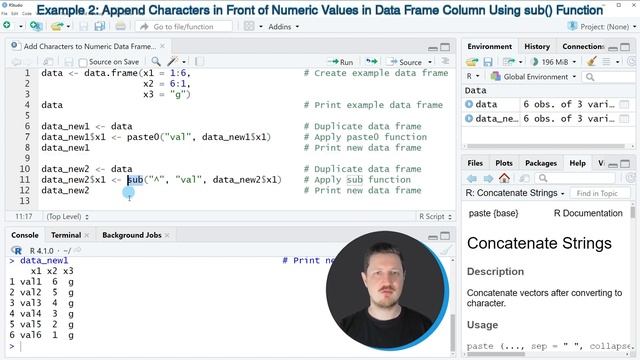Click the Compile Report notebook icon
The height and width of the screenshot is (360, 640).
tap(199, 62)
